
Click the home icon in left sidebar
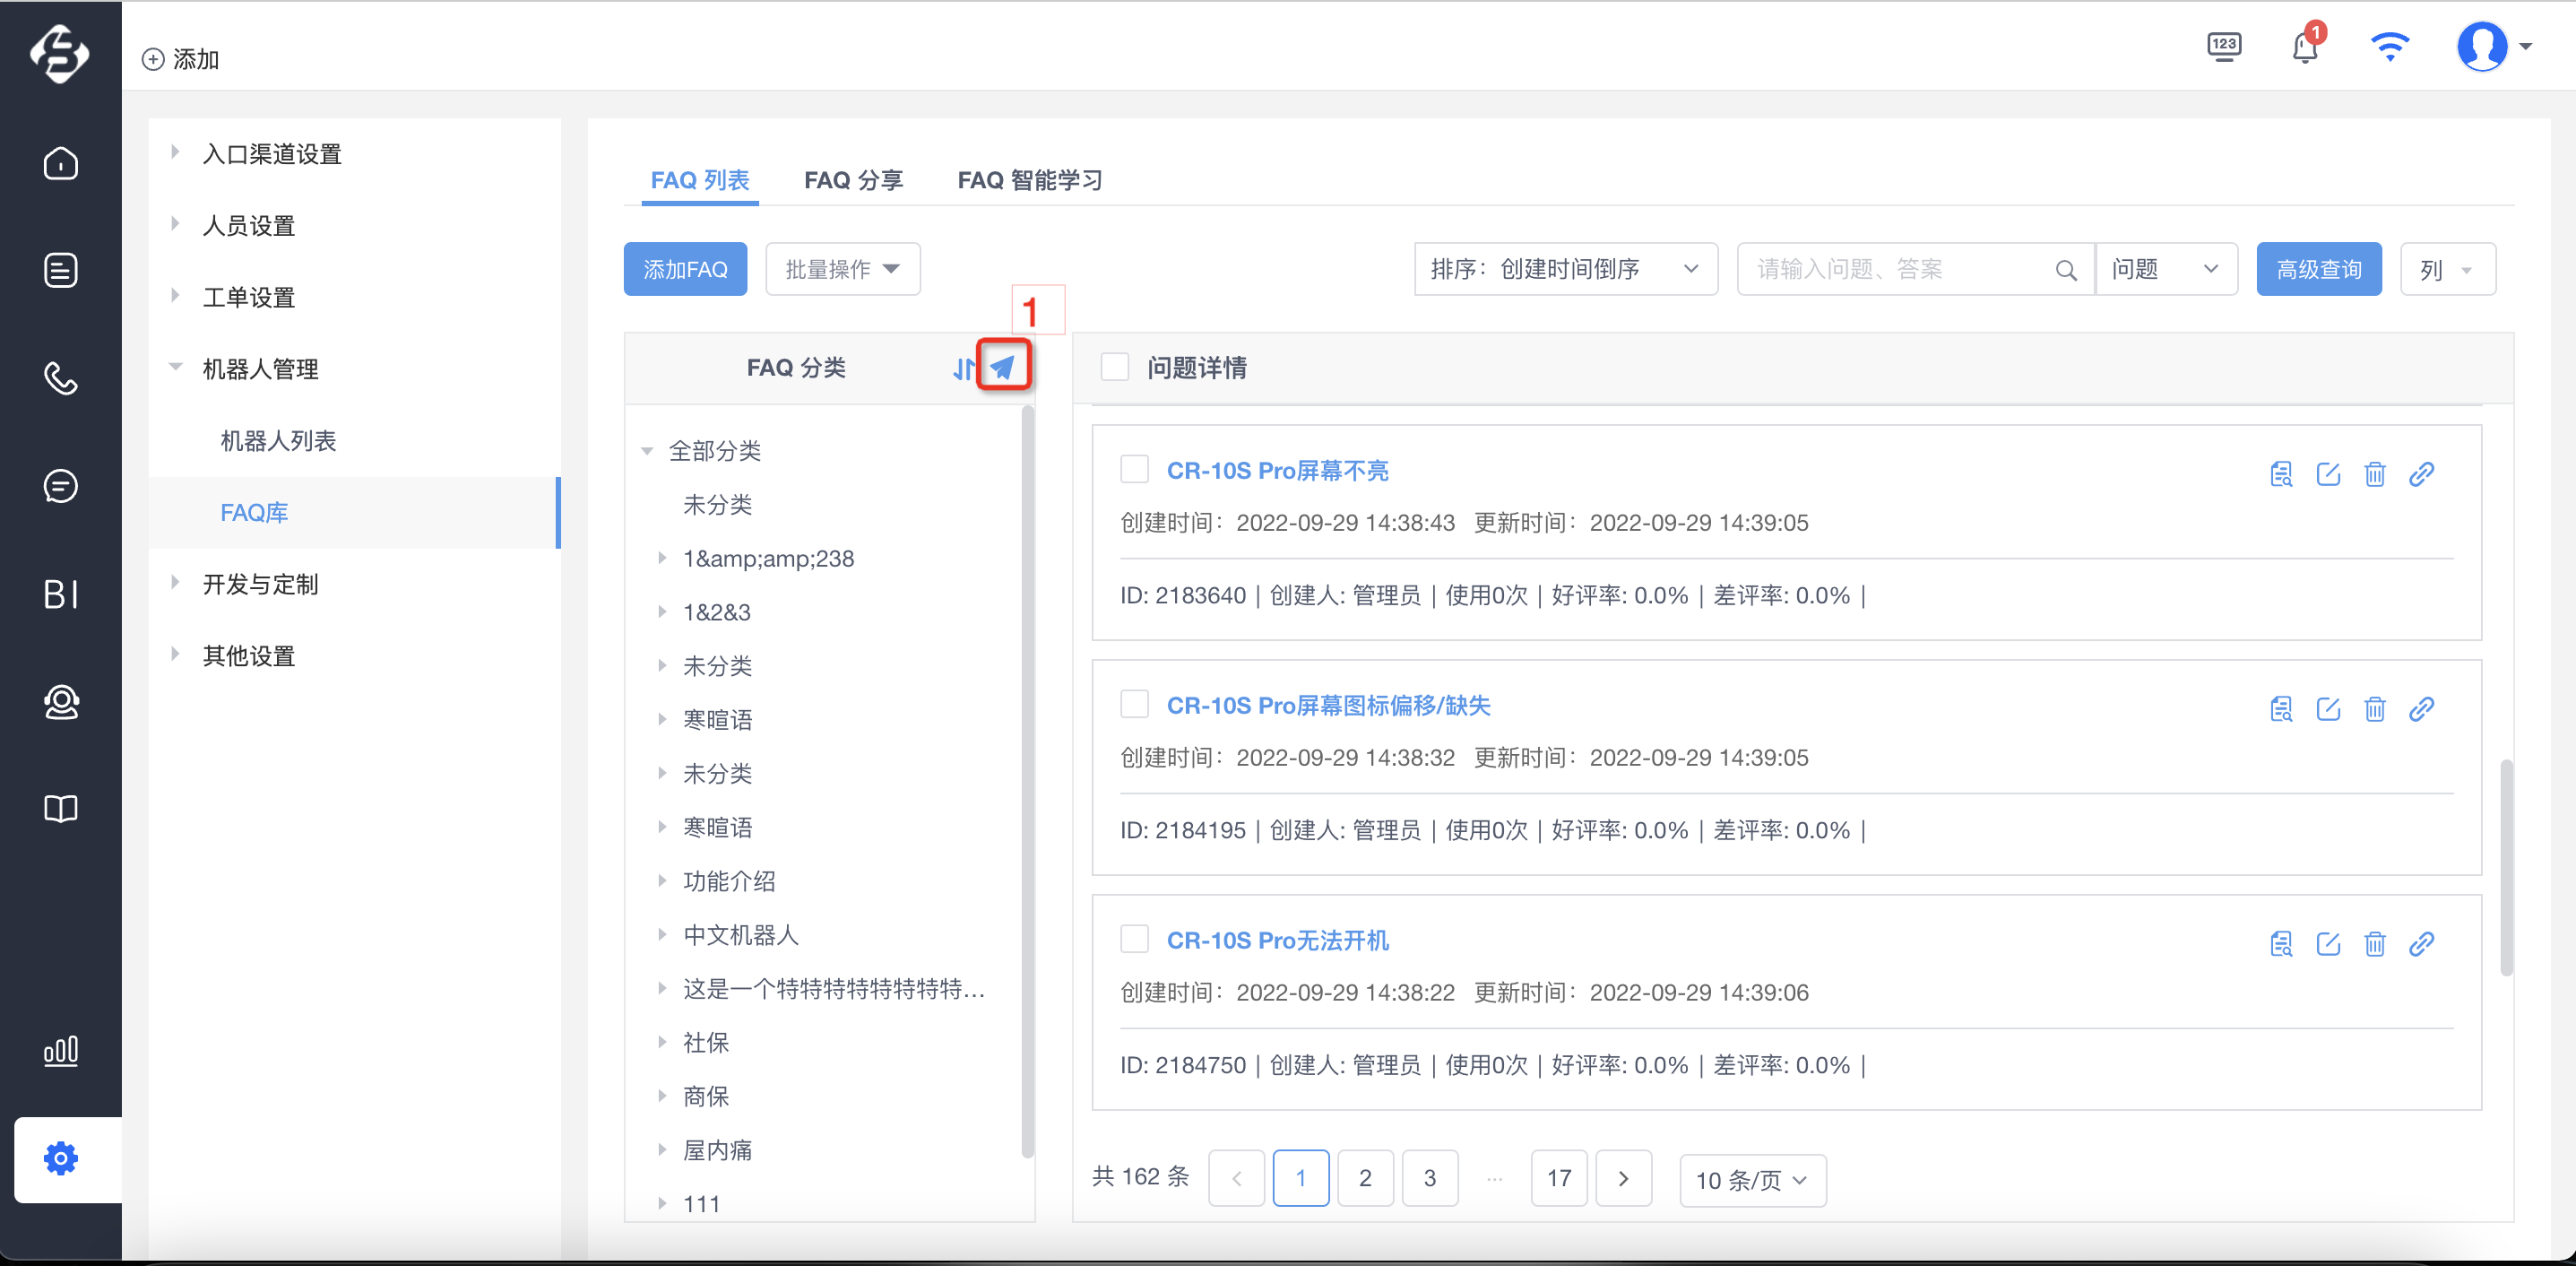coord(61,163)
